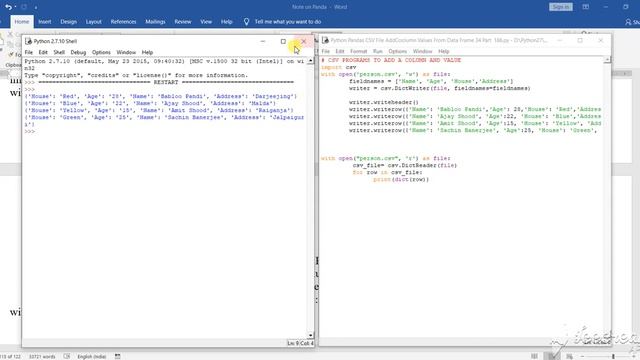Open Help menu in Python Shell
Screen dimensions: 640x360
[147, 52]
